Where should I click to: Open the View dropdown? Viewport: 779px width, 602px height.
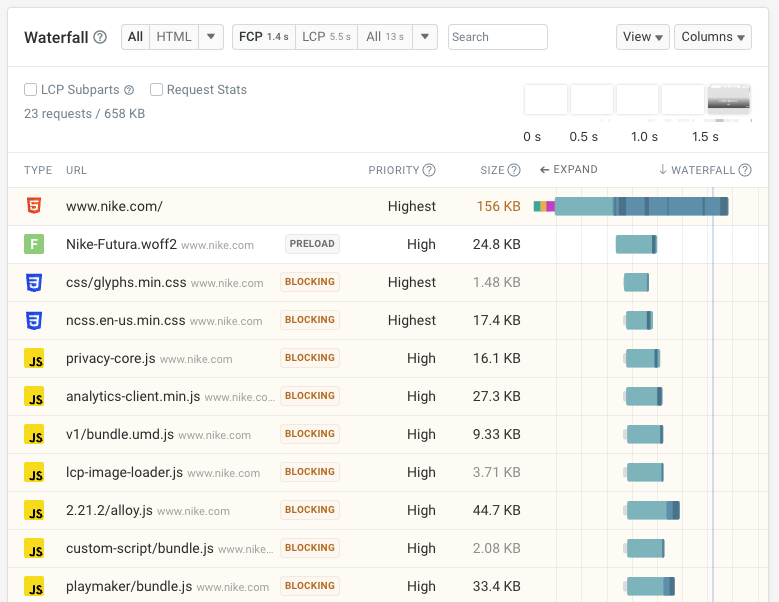[643, 37]
